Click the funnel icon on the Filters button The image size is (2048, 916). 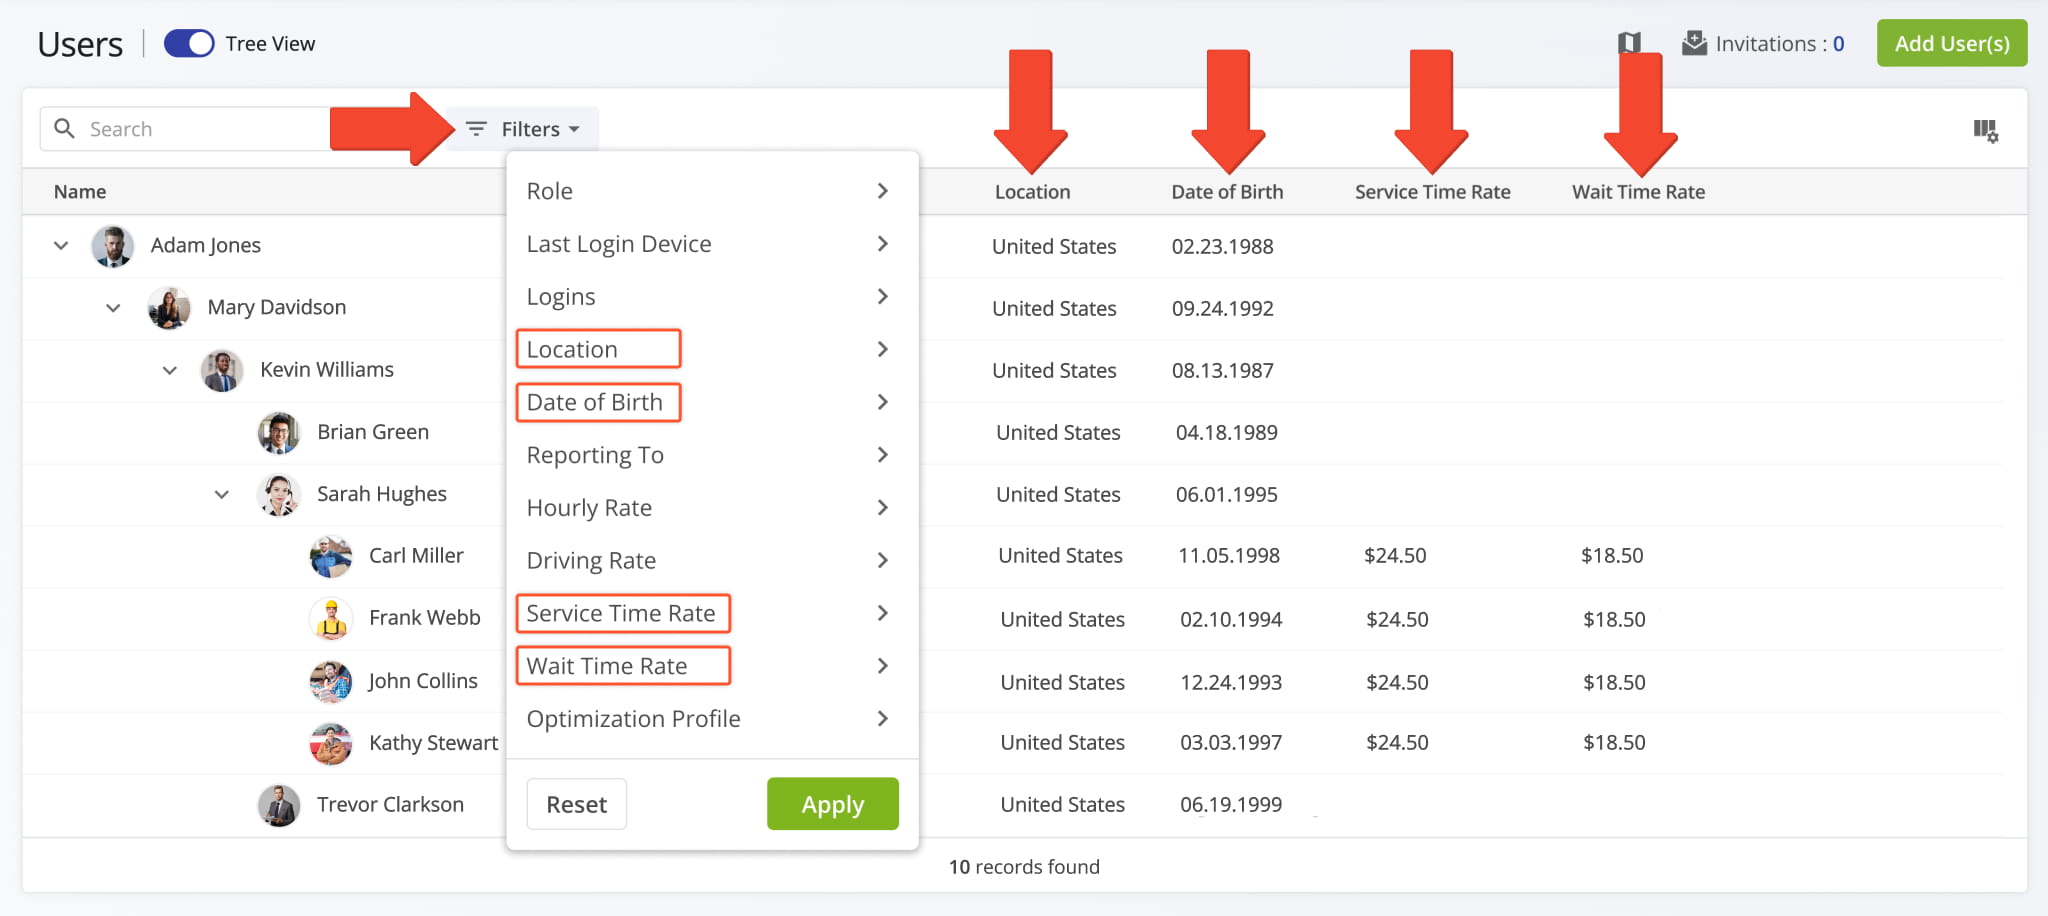474,128
